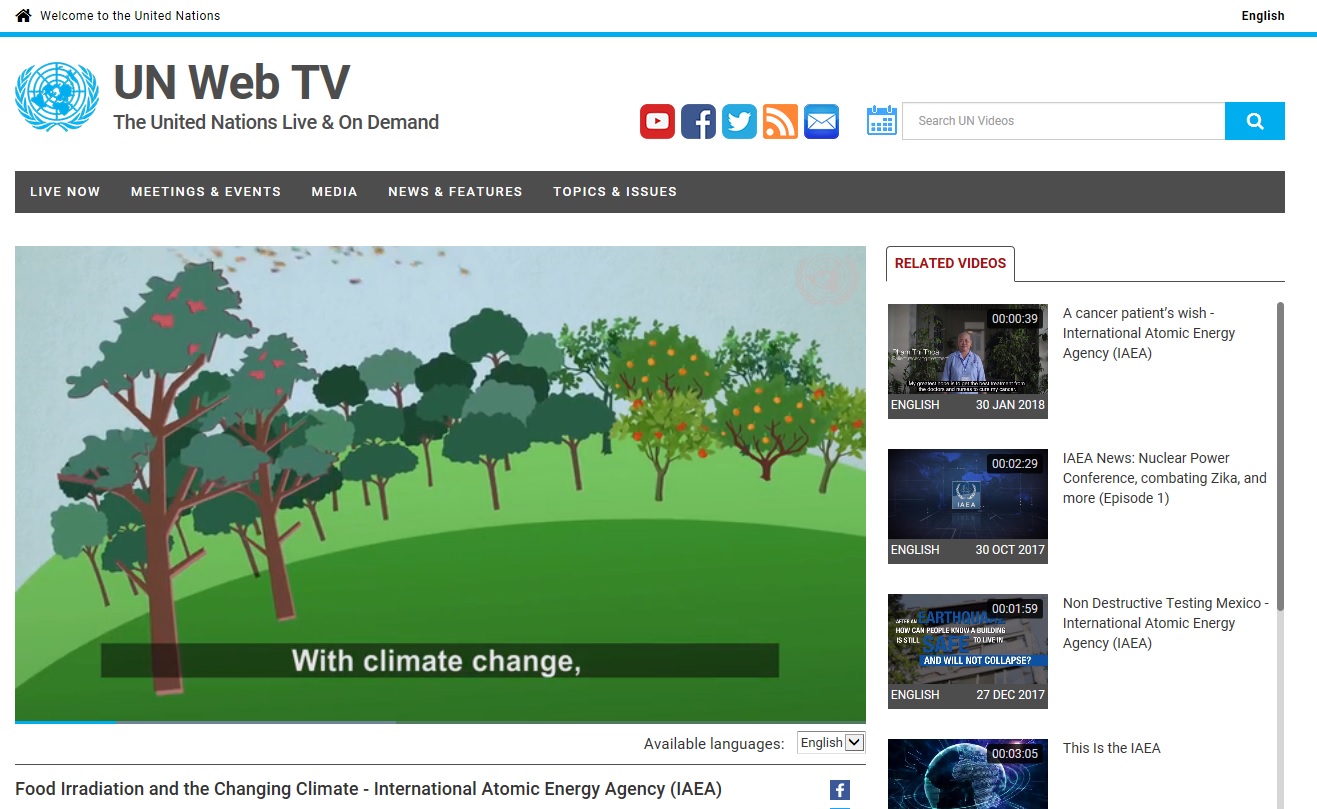Viewport: 1317px width, 809px height.
Task: Open the UN emblem logo
Action: (x=57, y=96)
